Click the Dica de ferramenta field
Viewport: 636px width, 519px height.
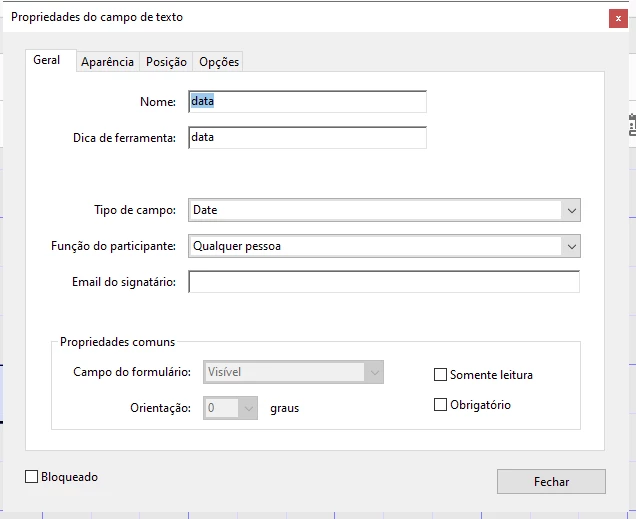(307, 137)
